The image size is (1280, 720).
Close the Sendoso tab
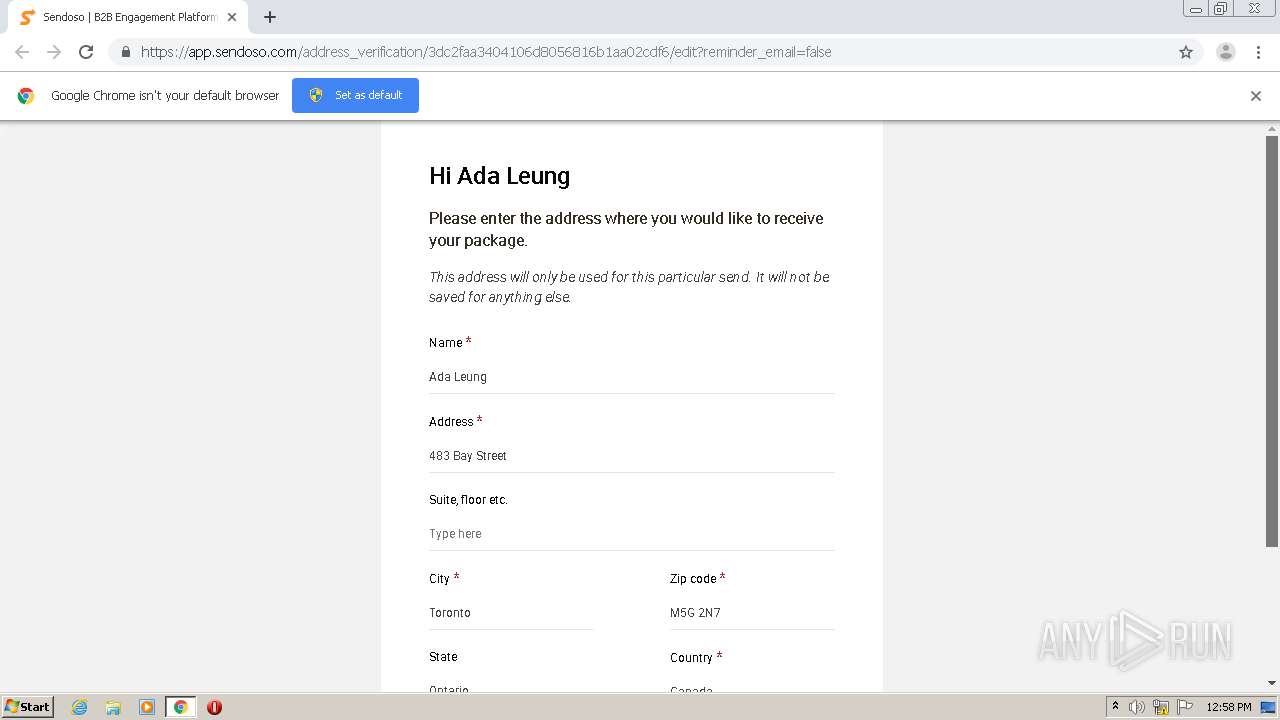coord(232,17)
